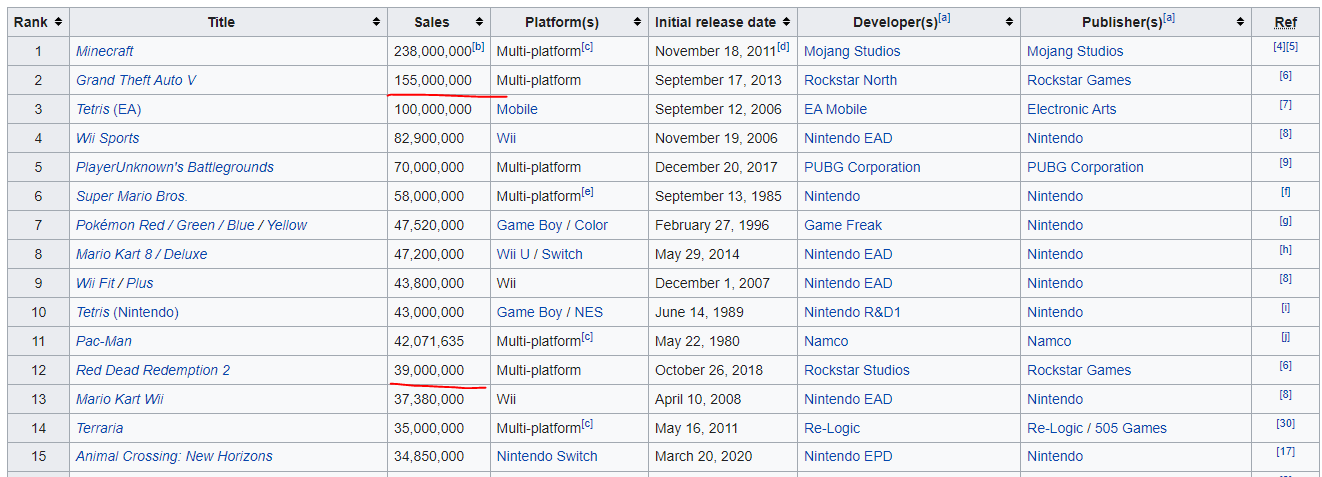Open Nintendo Switch platform link
This screenshot has height=477, width=1322.
pos(547,456)
